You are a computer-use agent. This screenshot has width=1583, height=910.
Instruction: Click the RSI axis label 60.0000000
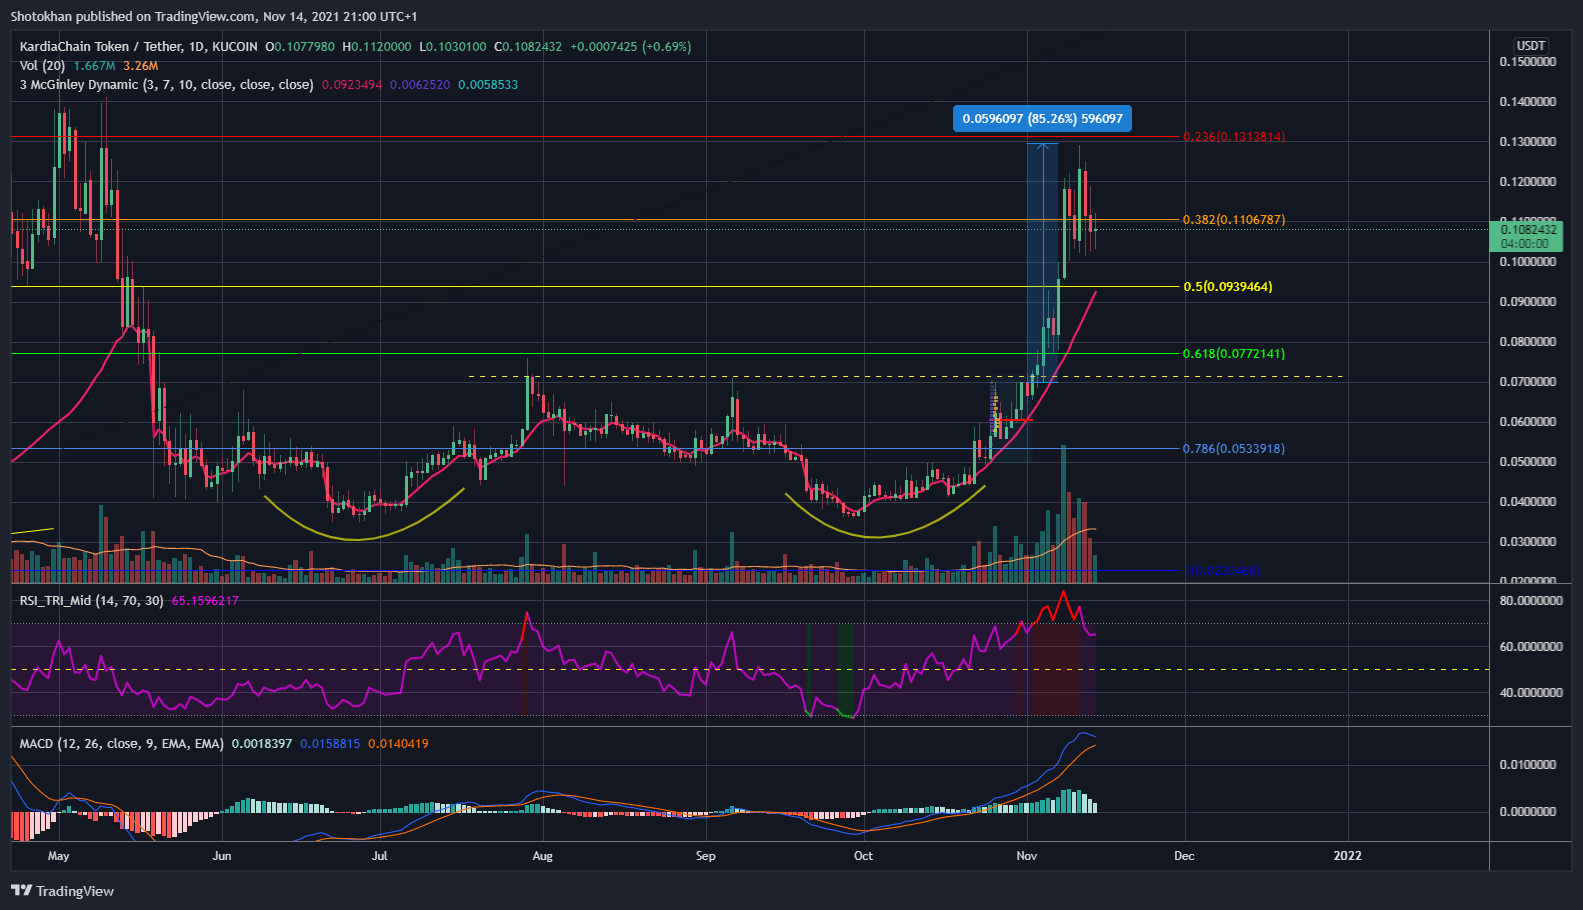pyautogui.click(x=1531, y=647)
